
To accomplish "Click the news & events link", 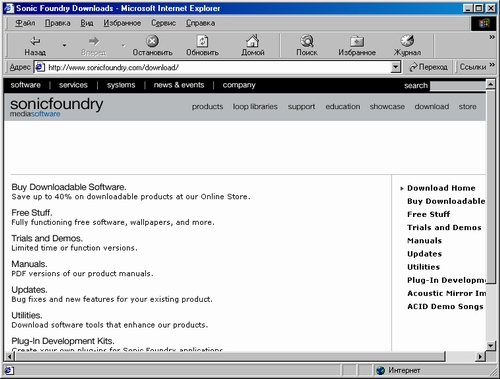I will click(179, 85).
